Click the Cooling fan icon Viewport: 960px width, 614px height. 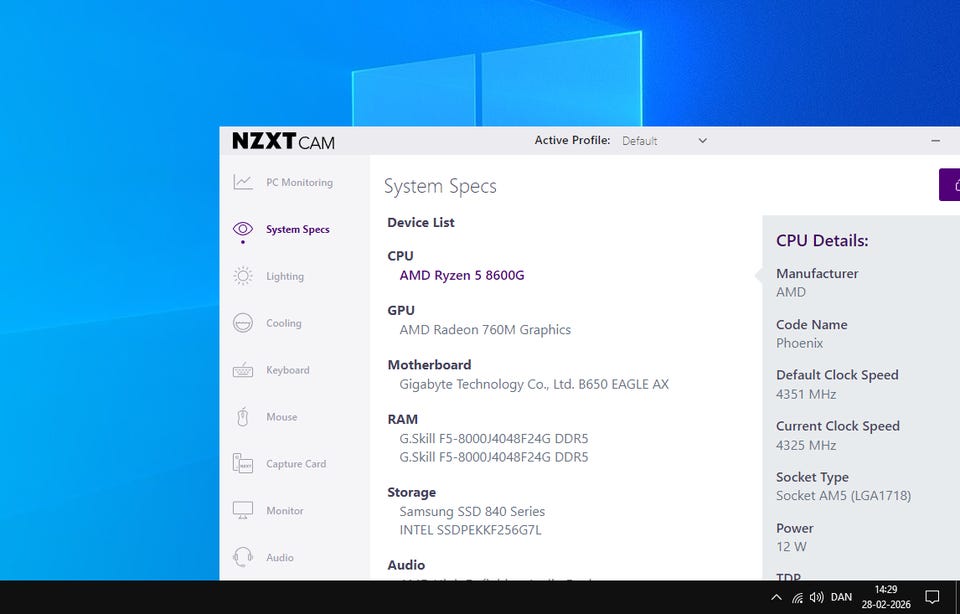coord(243,323)
